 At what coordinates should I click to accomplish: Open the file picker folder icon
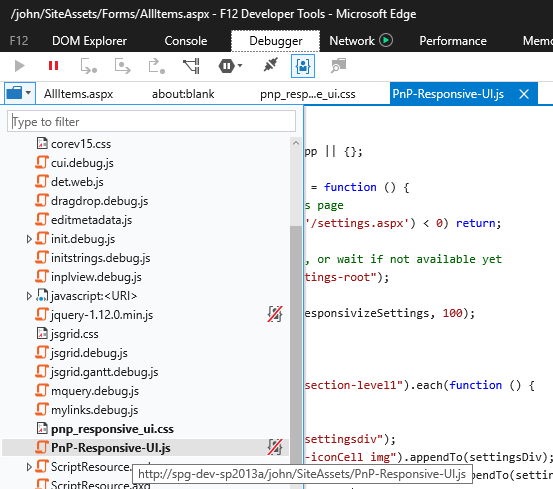point(14,93)
